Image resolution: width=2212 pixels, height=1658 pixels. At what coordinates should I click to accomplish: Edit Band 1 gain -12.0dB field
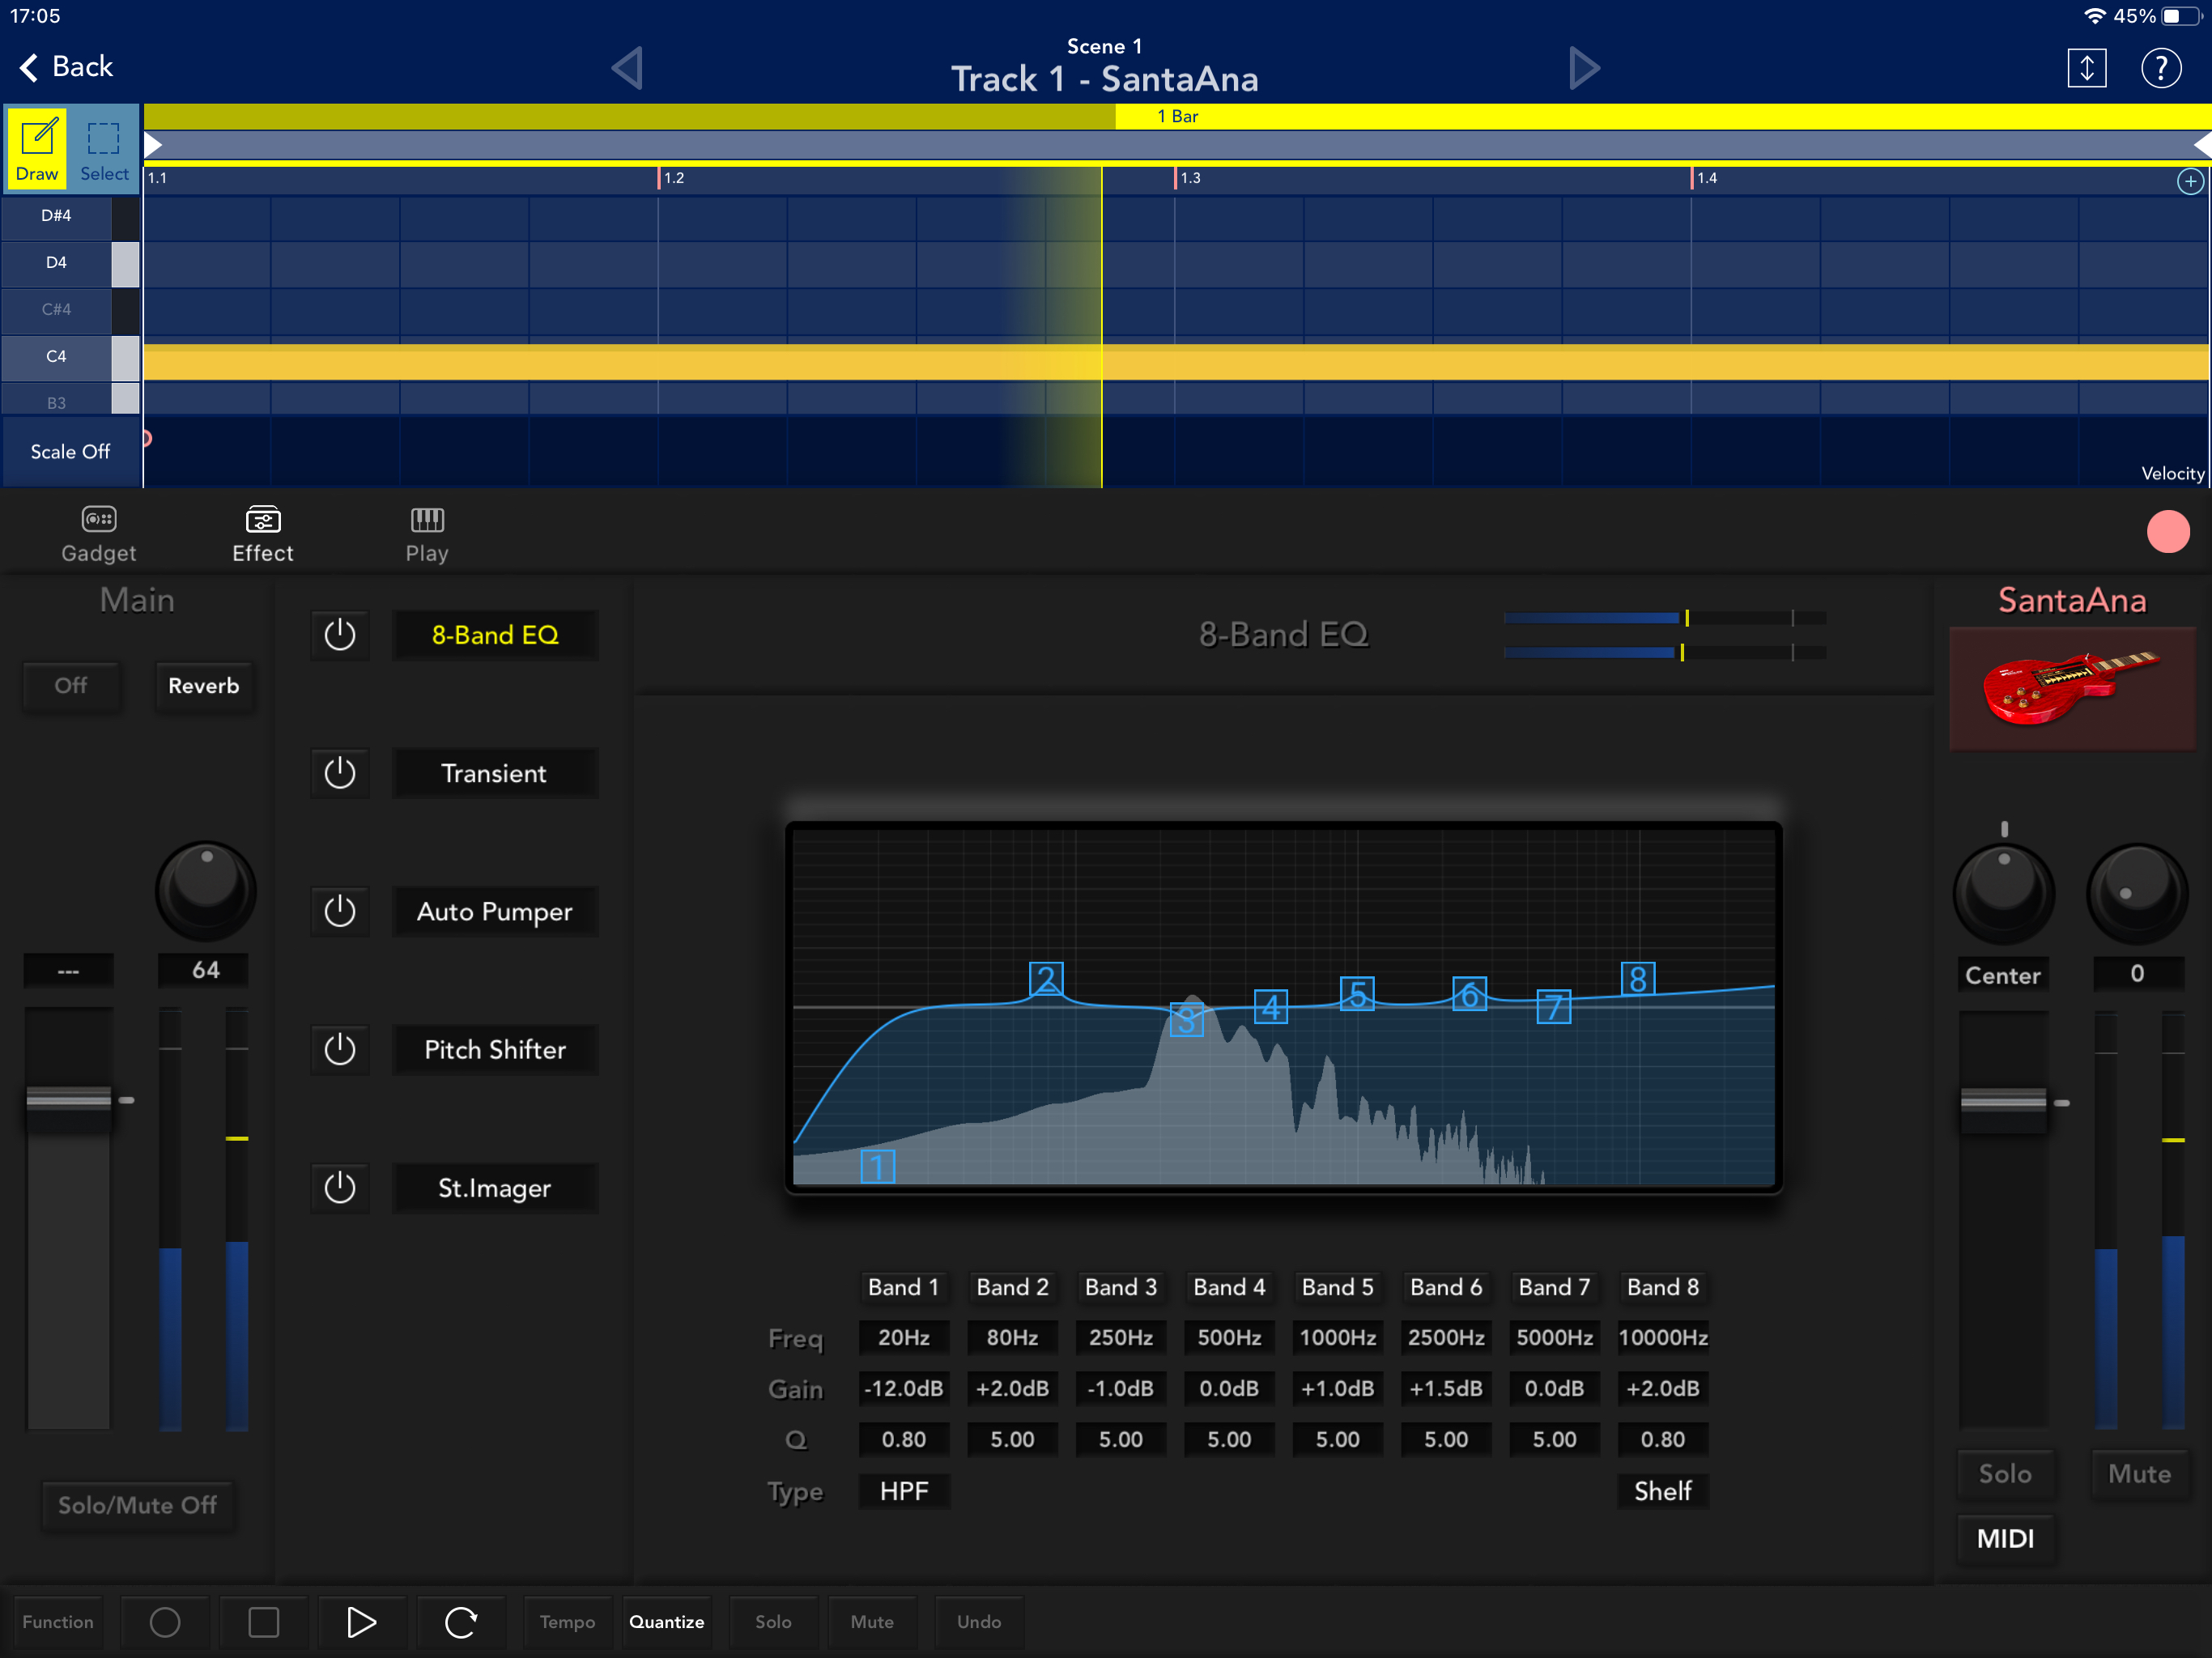click(x=904, y=1389)
